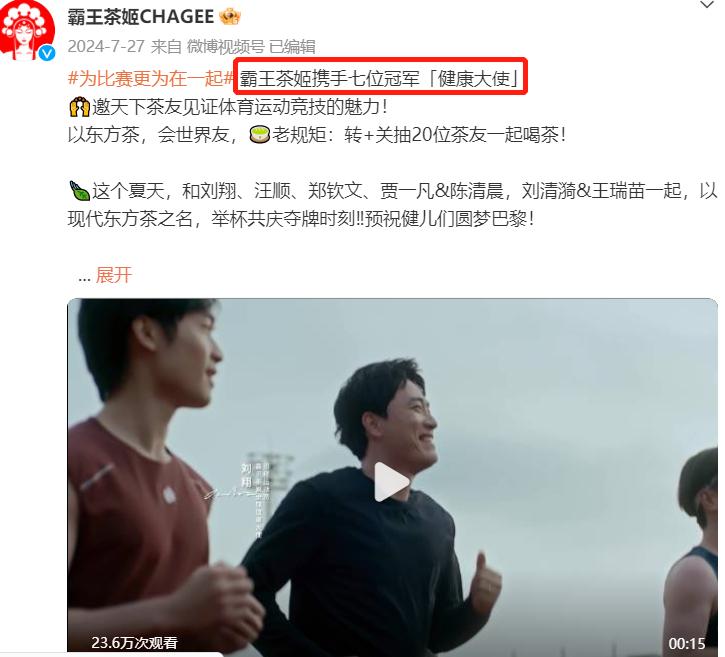Expand full post text with 展开
Screen dimensions: 725x657
click(x=114, y=275)
